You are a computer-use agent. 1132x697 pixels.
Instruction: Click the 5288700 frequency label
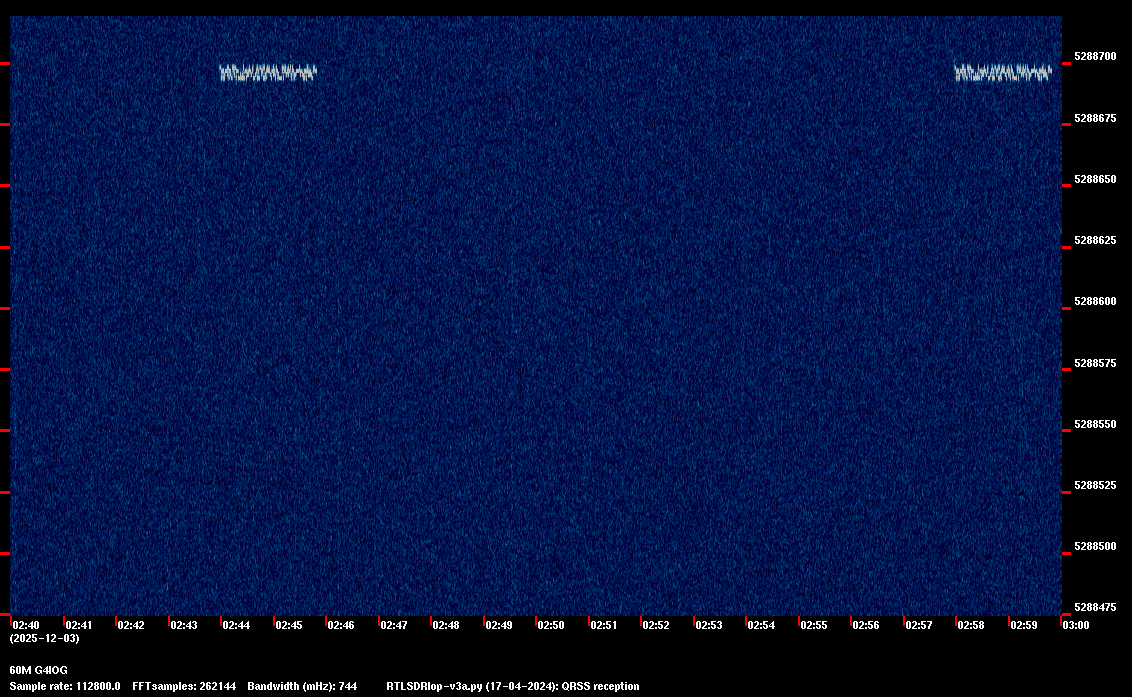pos(1094,56)
